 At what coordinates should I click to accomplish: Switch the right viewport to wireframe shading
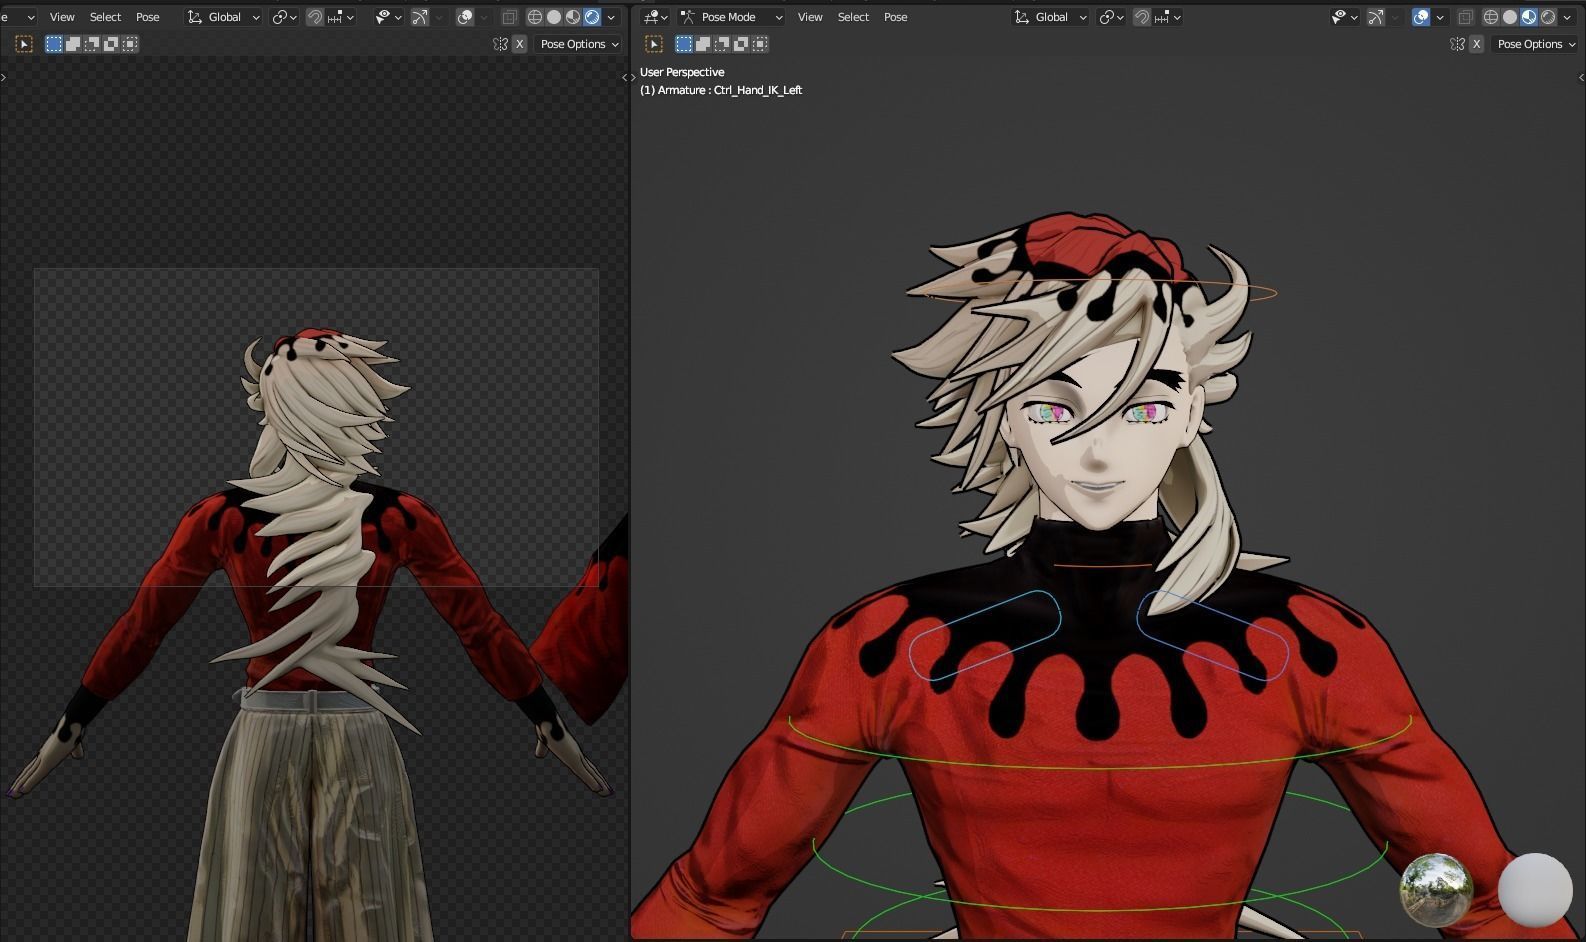click(x=1490, y=17)
